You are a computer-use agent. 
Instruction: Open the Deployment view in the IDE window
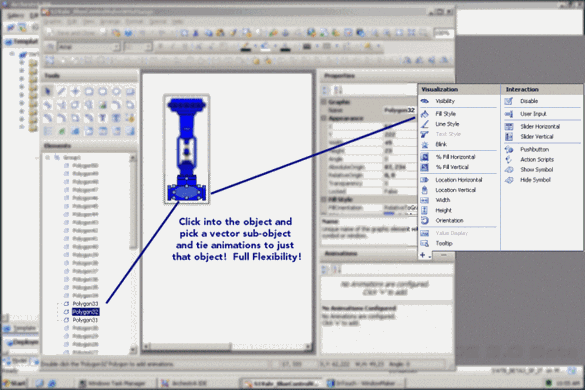(21, 342)
